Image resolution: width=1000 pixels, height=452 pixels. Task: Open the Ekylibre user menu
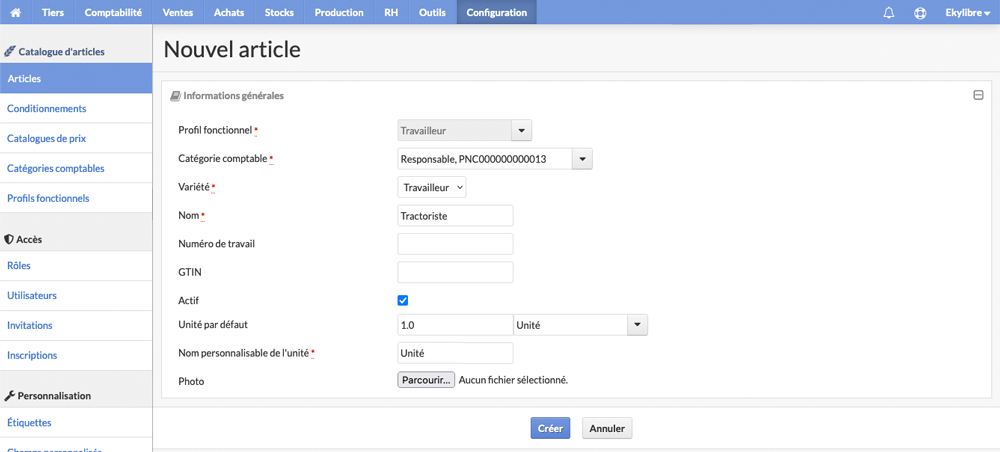click(x=967, y=13)
